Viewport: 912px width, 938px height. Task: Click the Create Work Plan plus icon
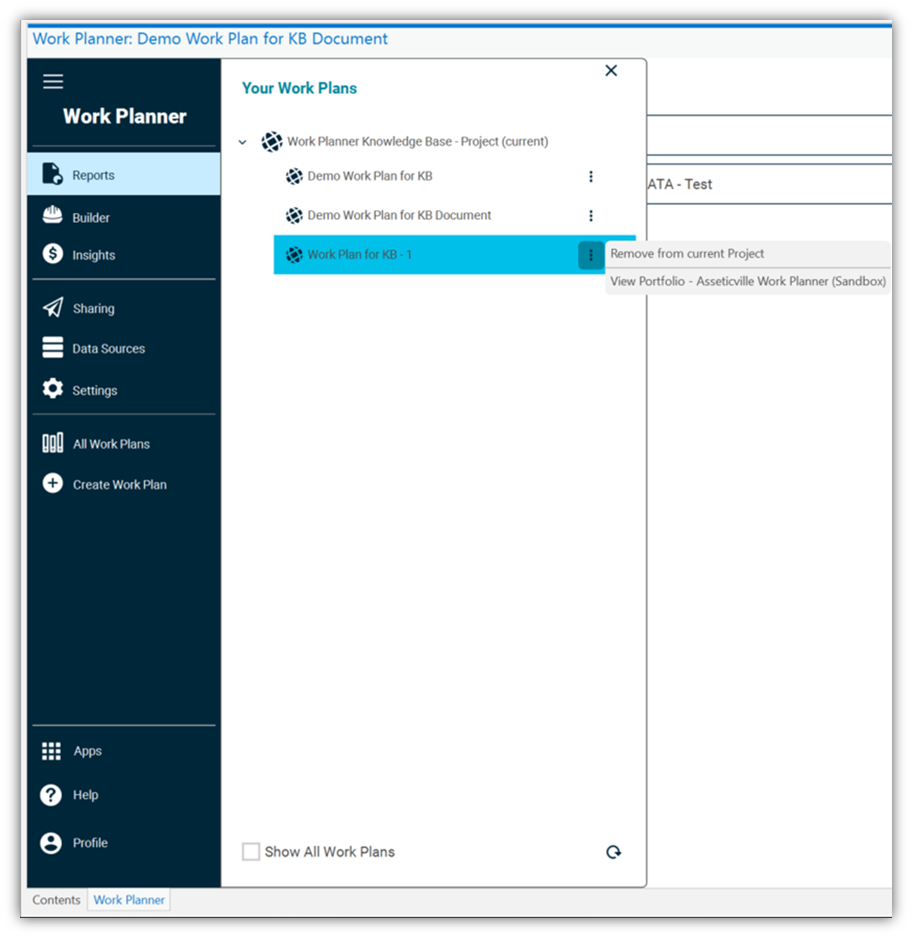click(53, 483)
